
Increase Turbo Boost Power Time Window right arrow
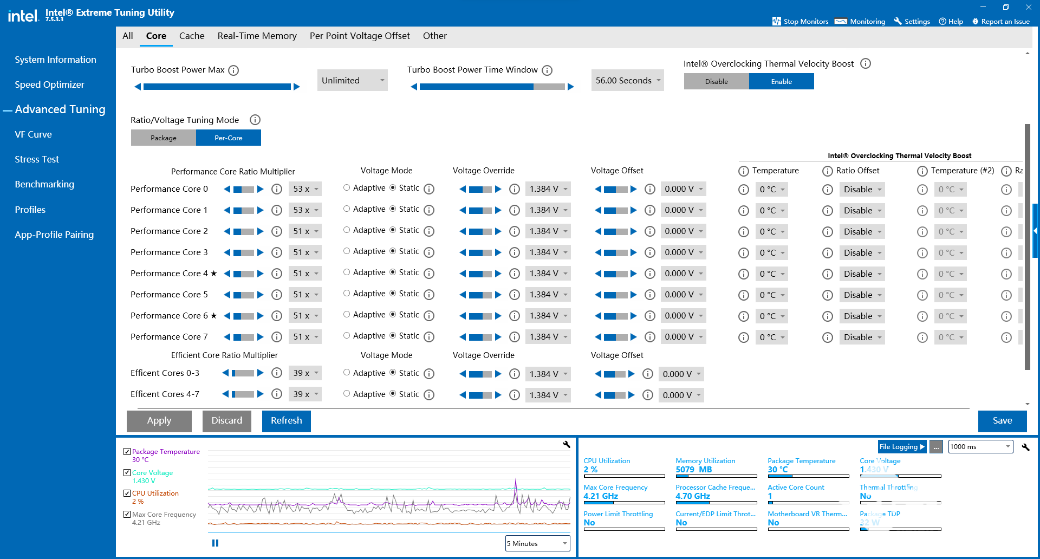[x=570, y=87]
